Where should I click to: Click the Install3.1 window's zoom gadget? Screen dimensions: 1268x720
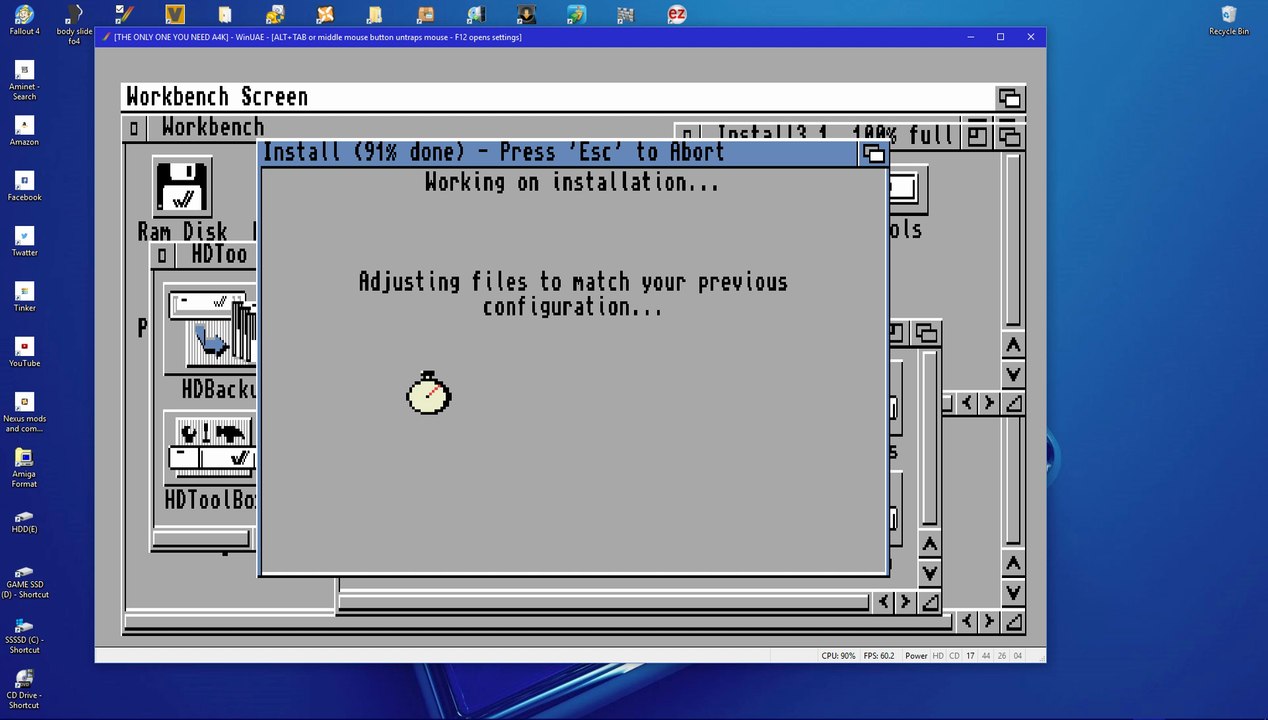(x=977, y=136)
